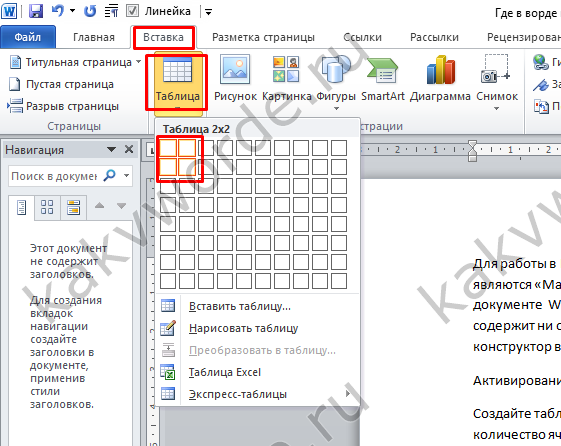Click the first line indent marker on the ruler
This screenshot has width=561, height=446.
473,144
